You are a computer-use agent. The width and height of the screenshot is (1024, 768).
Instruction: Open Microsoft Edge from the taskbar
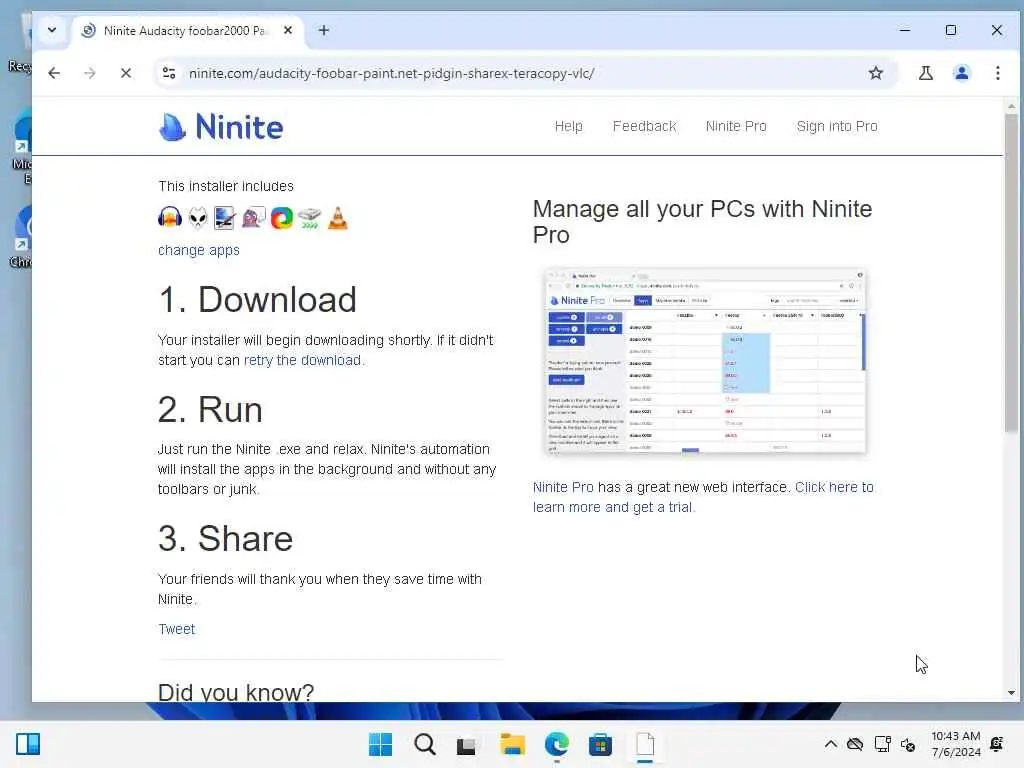click(x=556, y=744)
